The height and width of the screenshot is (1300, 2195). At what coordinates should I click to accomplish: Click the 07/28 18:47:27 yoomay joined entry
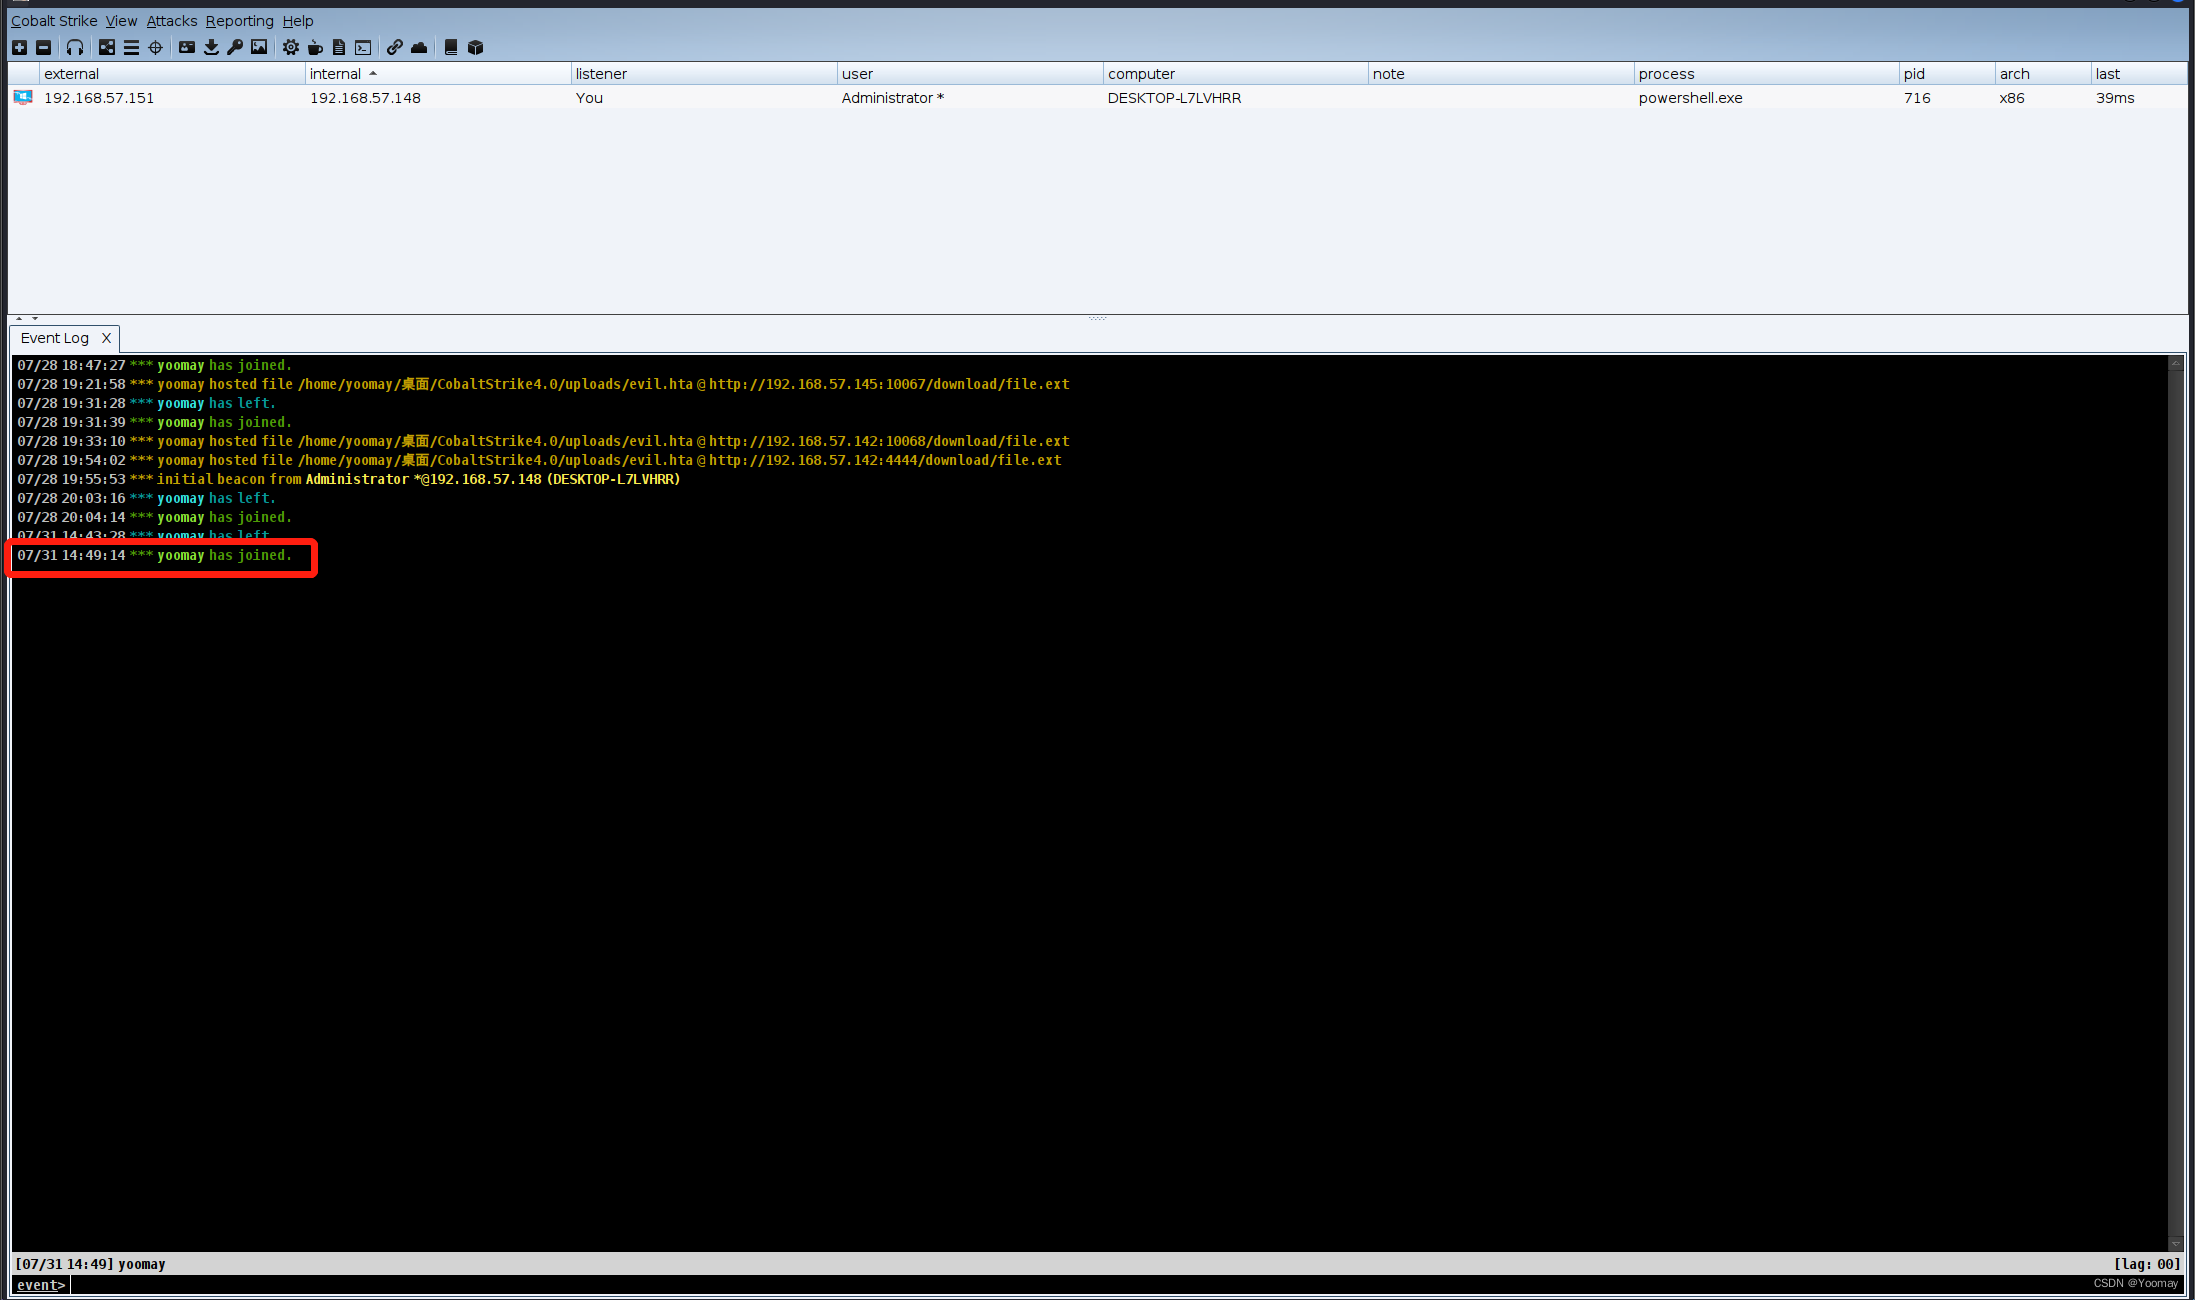click(154, 366)
